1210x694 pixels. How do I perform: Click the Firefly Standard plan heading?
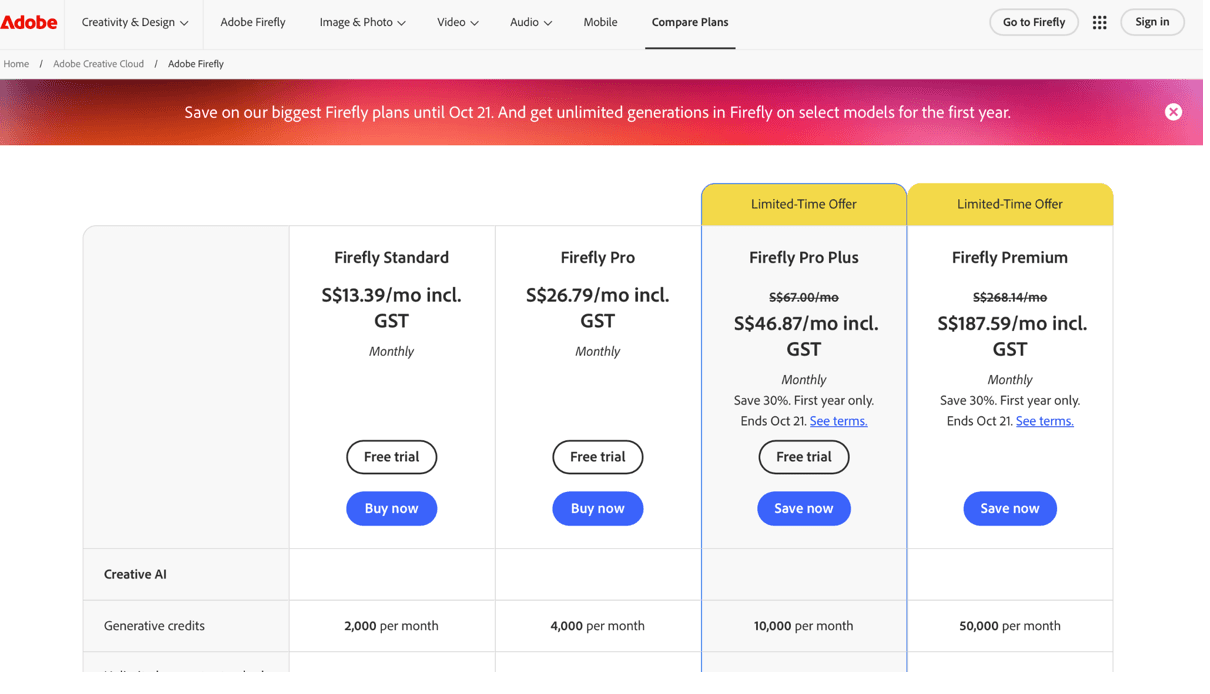pyautogui.click(x=391, y=257)
